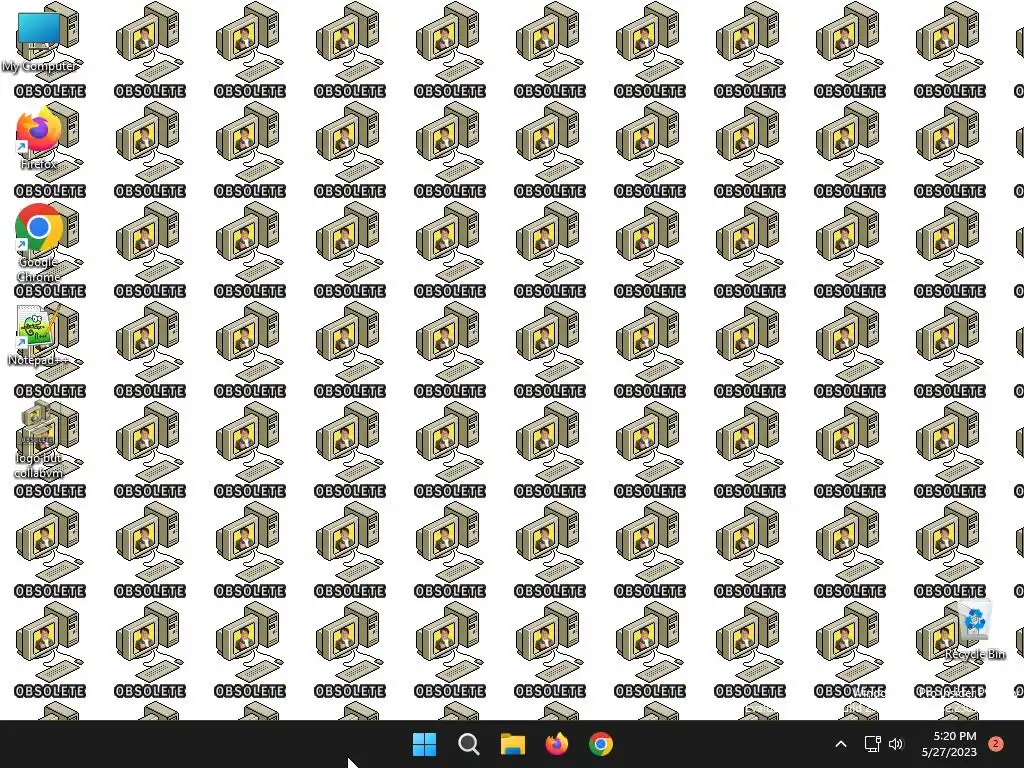1024x768 pixels.
Task: Open File Explorer from the taskbar
Action: point(513,744)
